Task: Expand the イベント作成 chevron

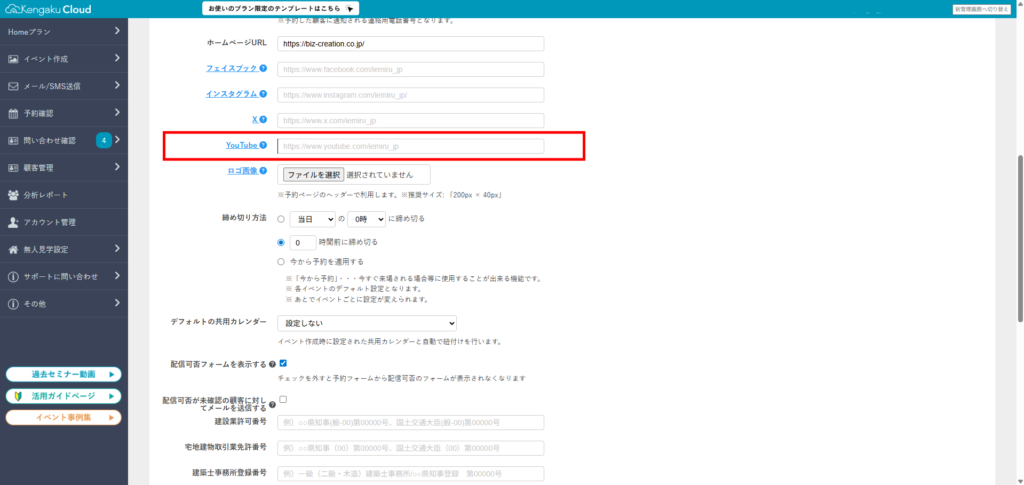Action: pos(117,58)
